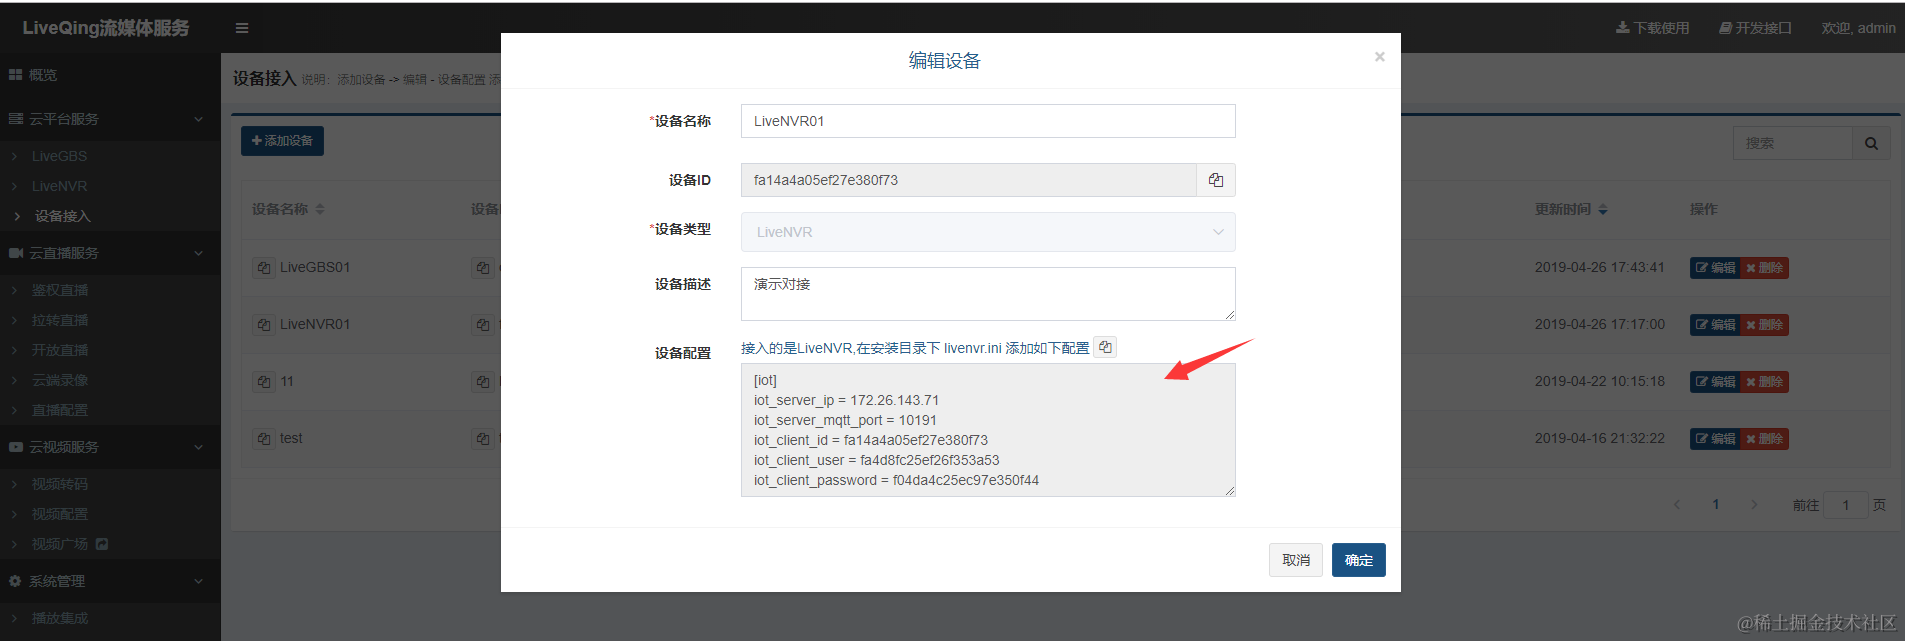Click 确定 to confirm device edit
The width and height of the screenshot is (1905, 641).
(x=1358, y=560)
